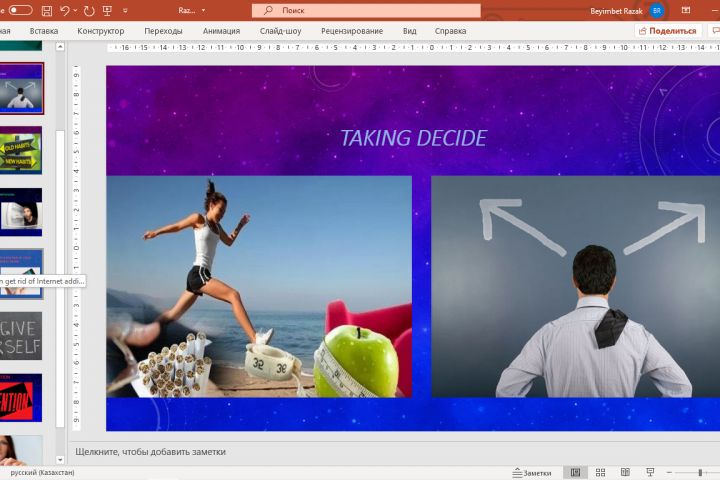Open the Raz... file name dropdown
The width and height of the screenshot is (720, 480).
pyautogui.click(x=192, y=10)
